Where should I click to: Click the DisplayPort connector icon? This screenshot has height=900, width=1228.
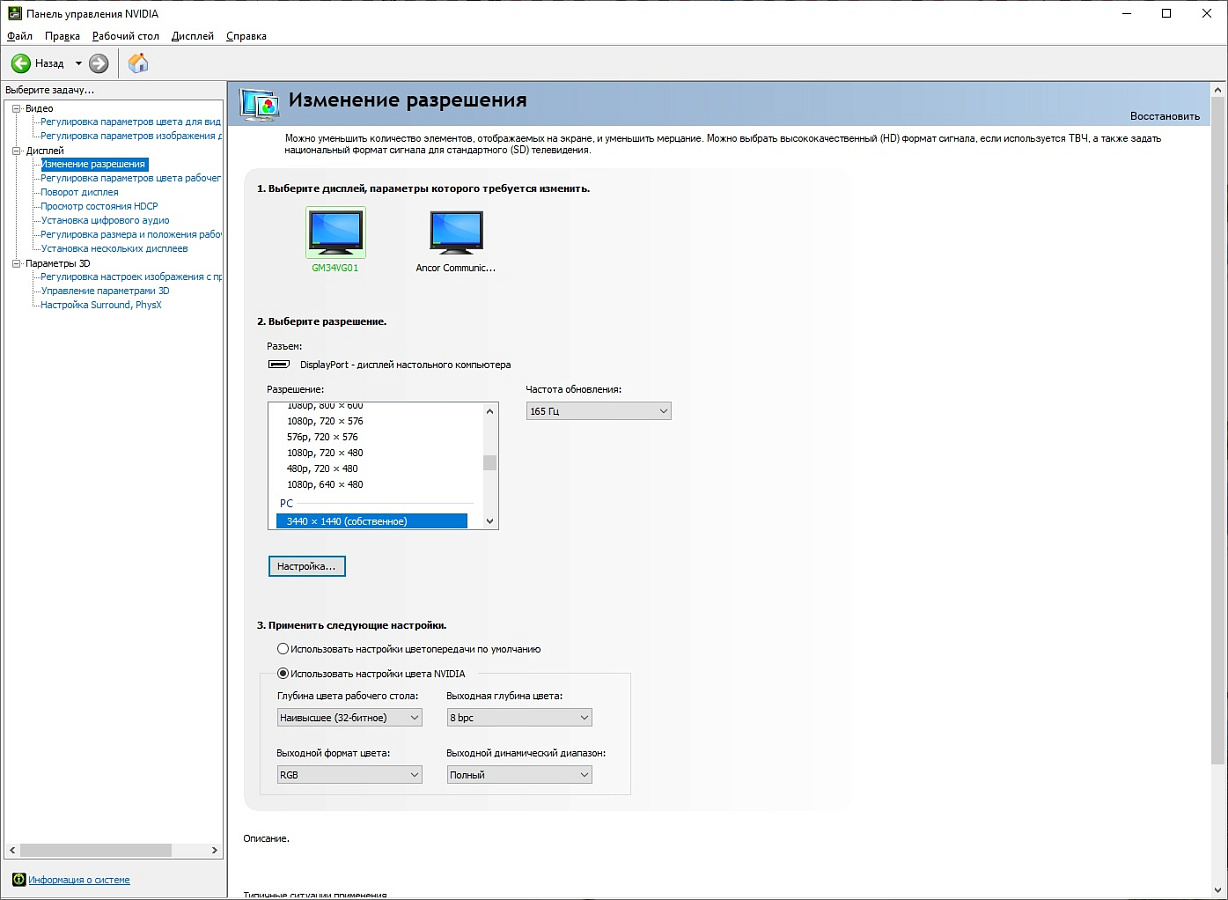click(x=280, y=364)
